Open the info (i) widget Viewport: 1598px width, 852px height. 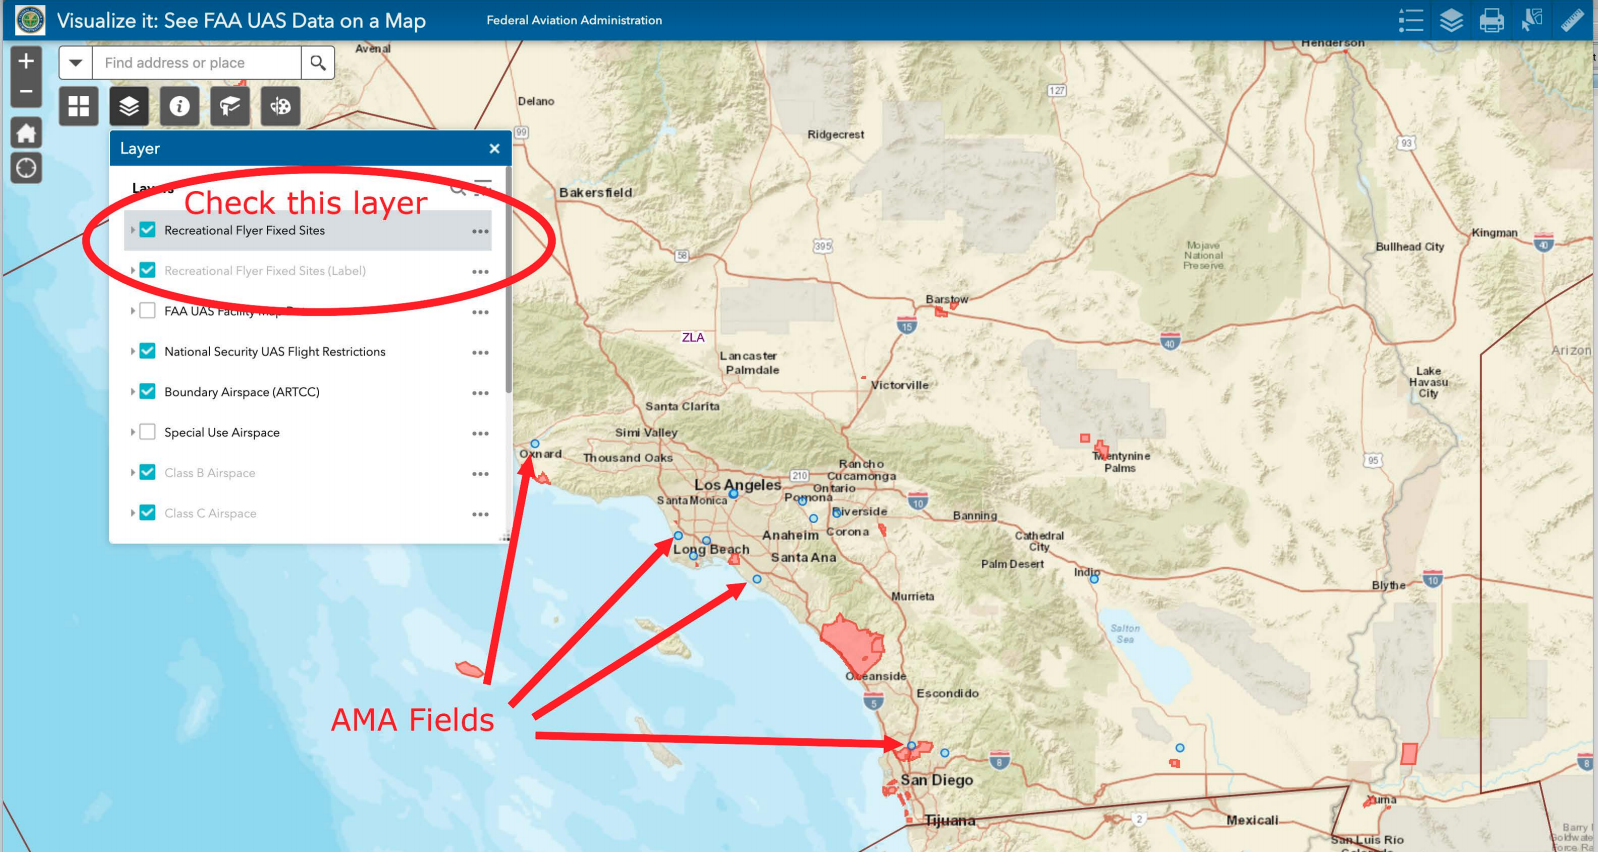pyautogui.click(x=180, y=106)
